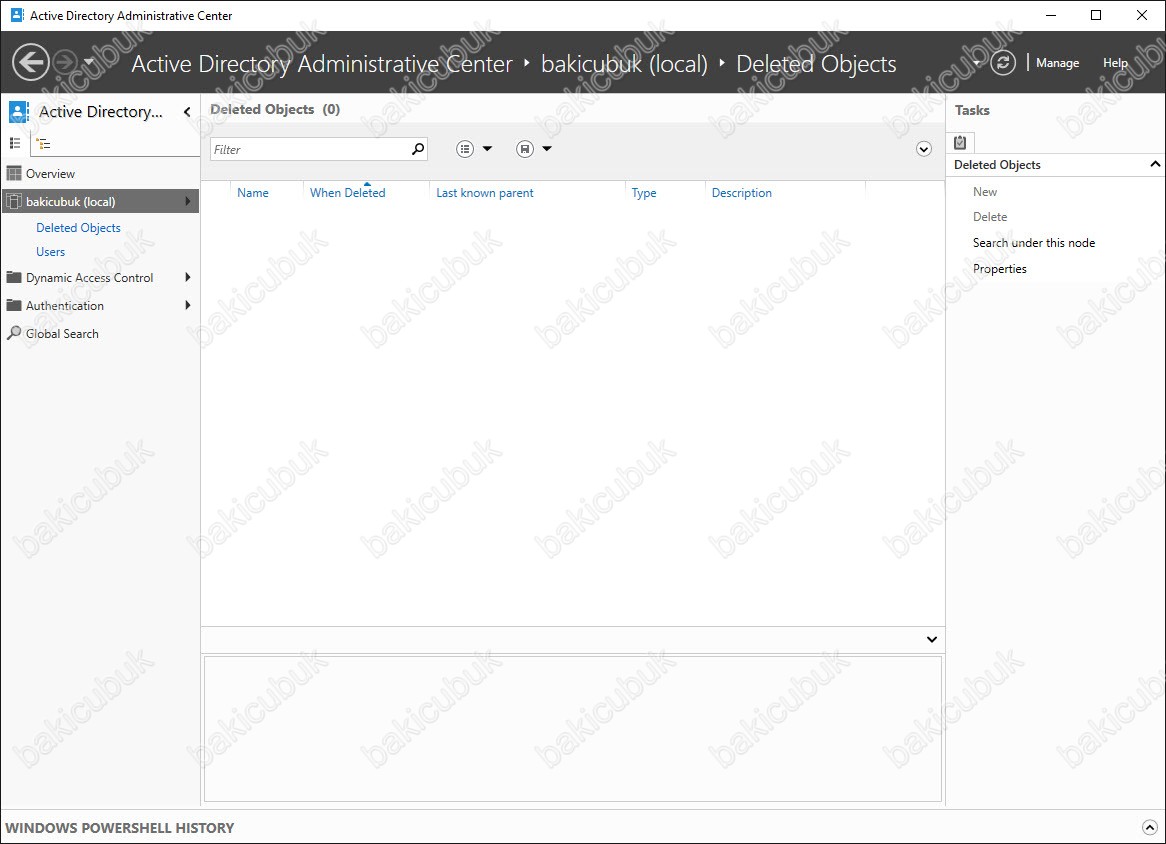The image size is (1166, 844).
Task: Click the Refresh icon near Manage
Action: pos(1002,62)
